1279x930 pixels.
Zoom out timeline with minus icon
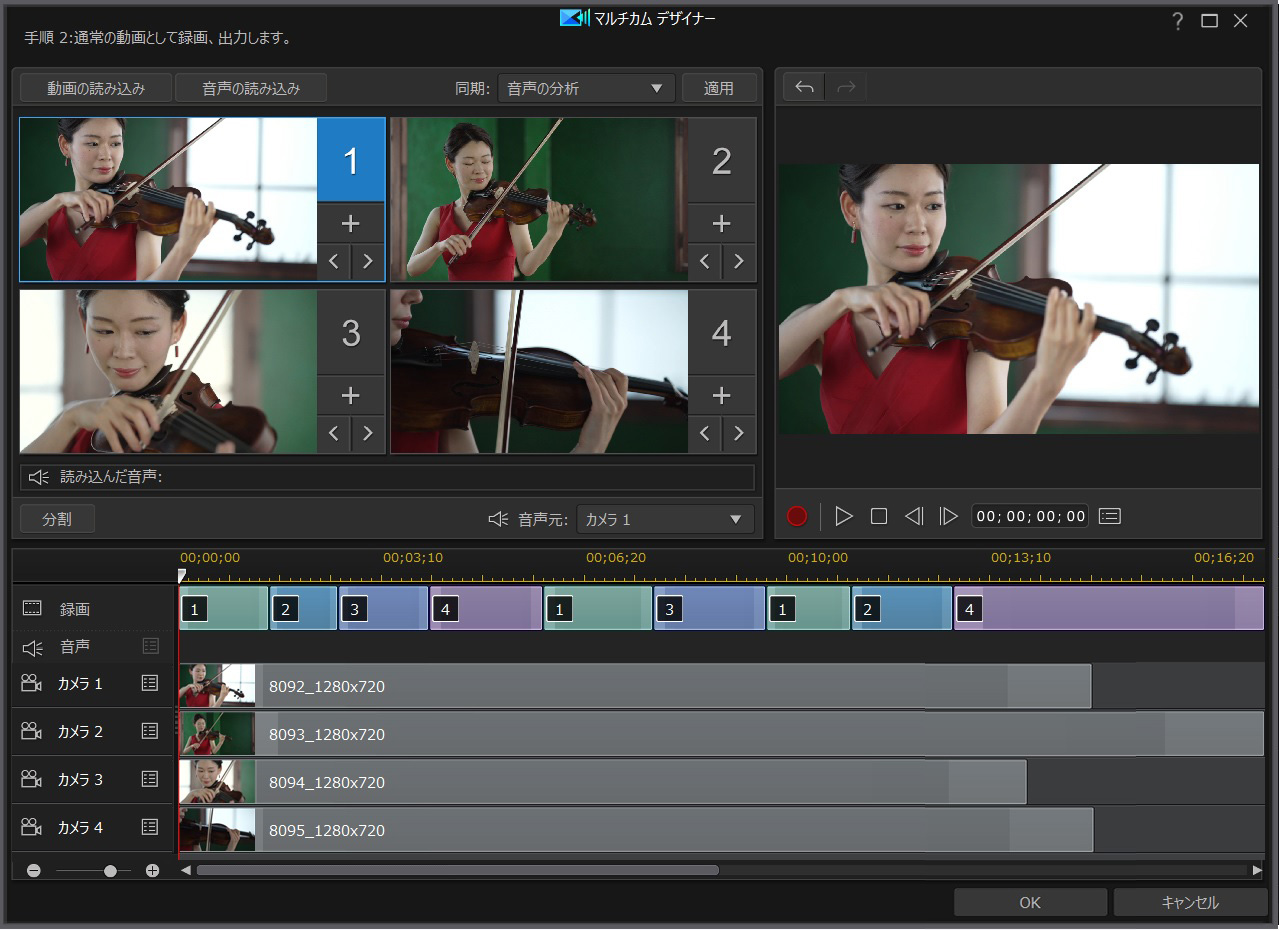pyautogui.click(x=34, y=871)
